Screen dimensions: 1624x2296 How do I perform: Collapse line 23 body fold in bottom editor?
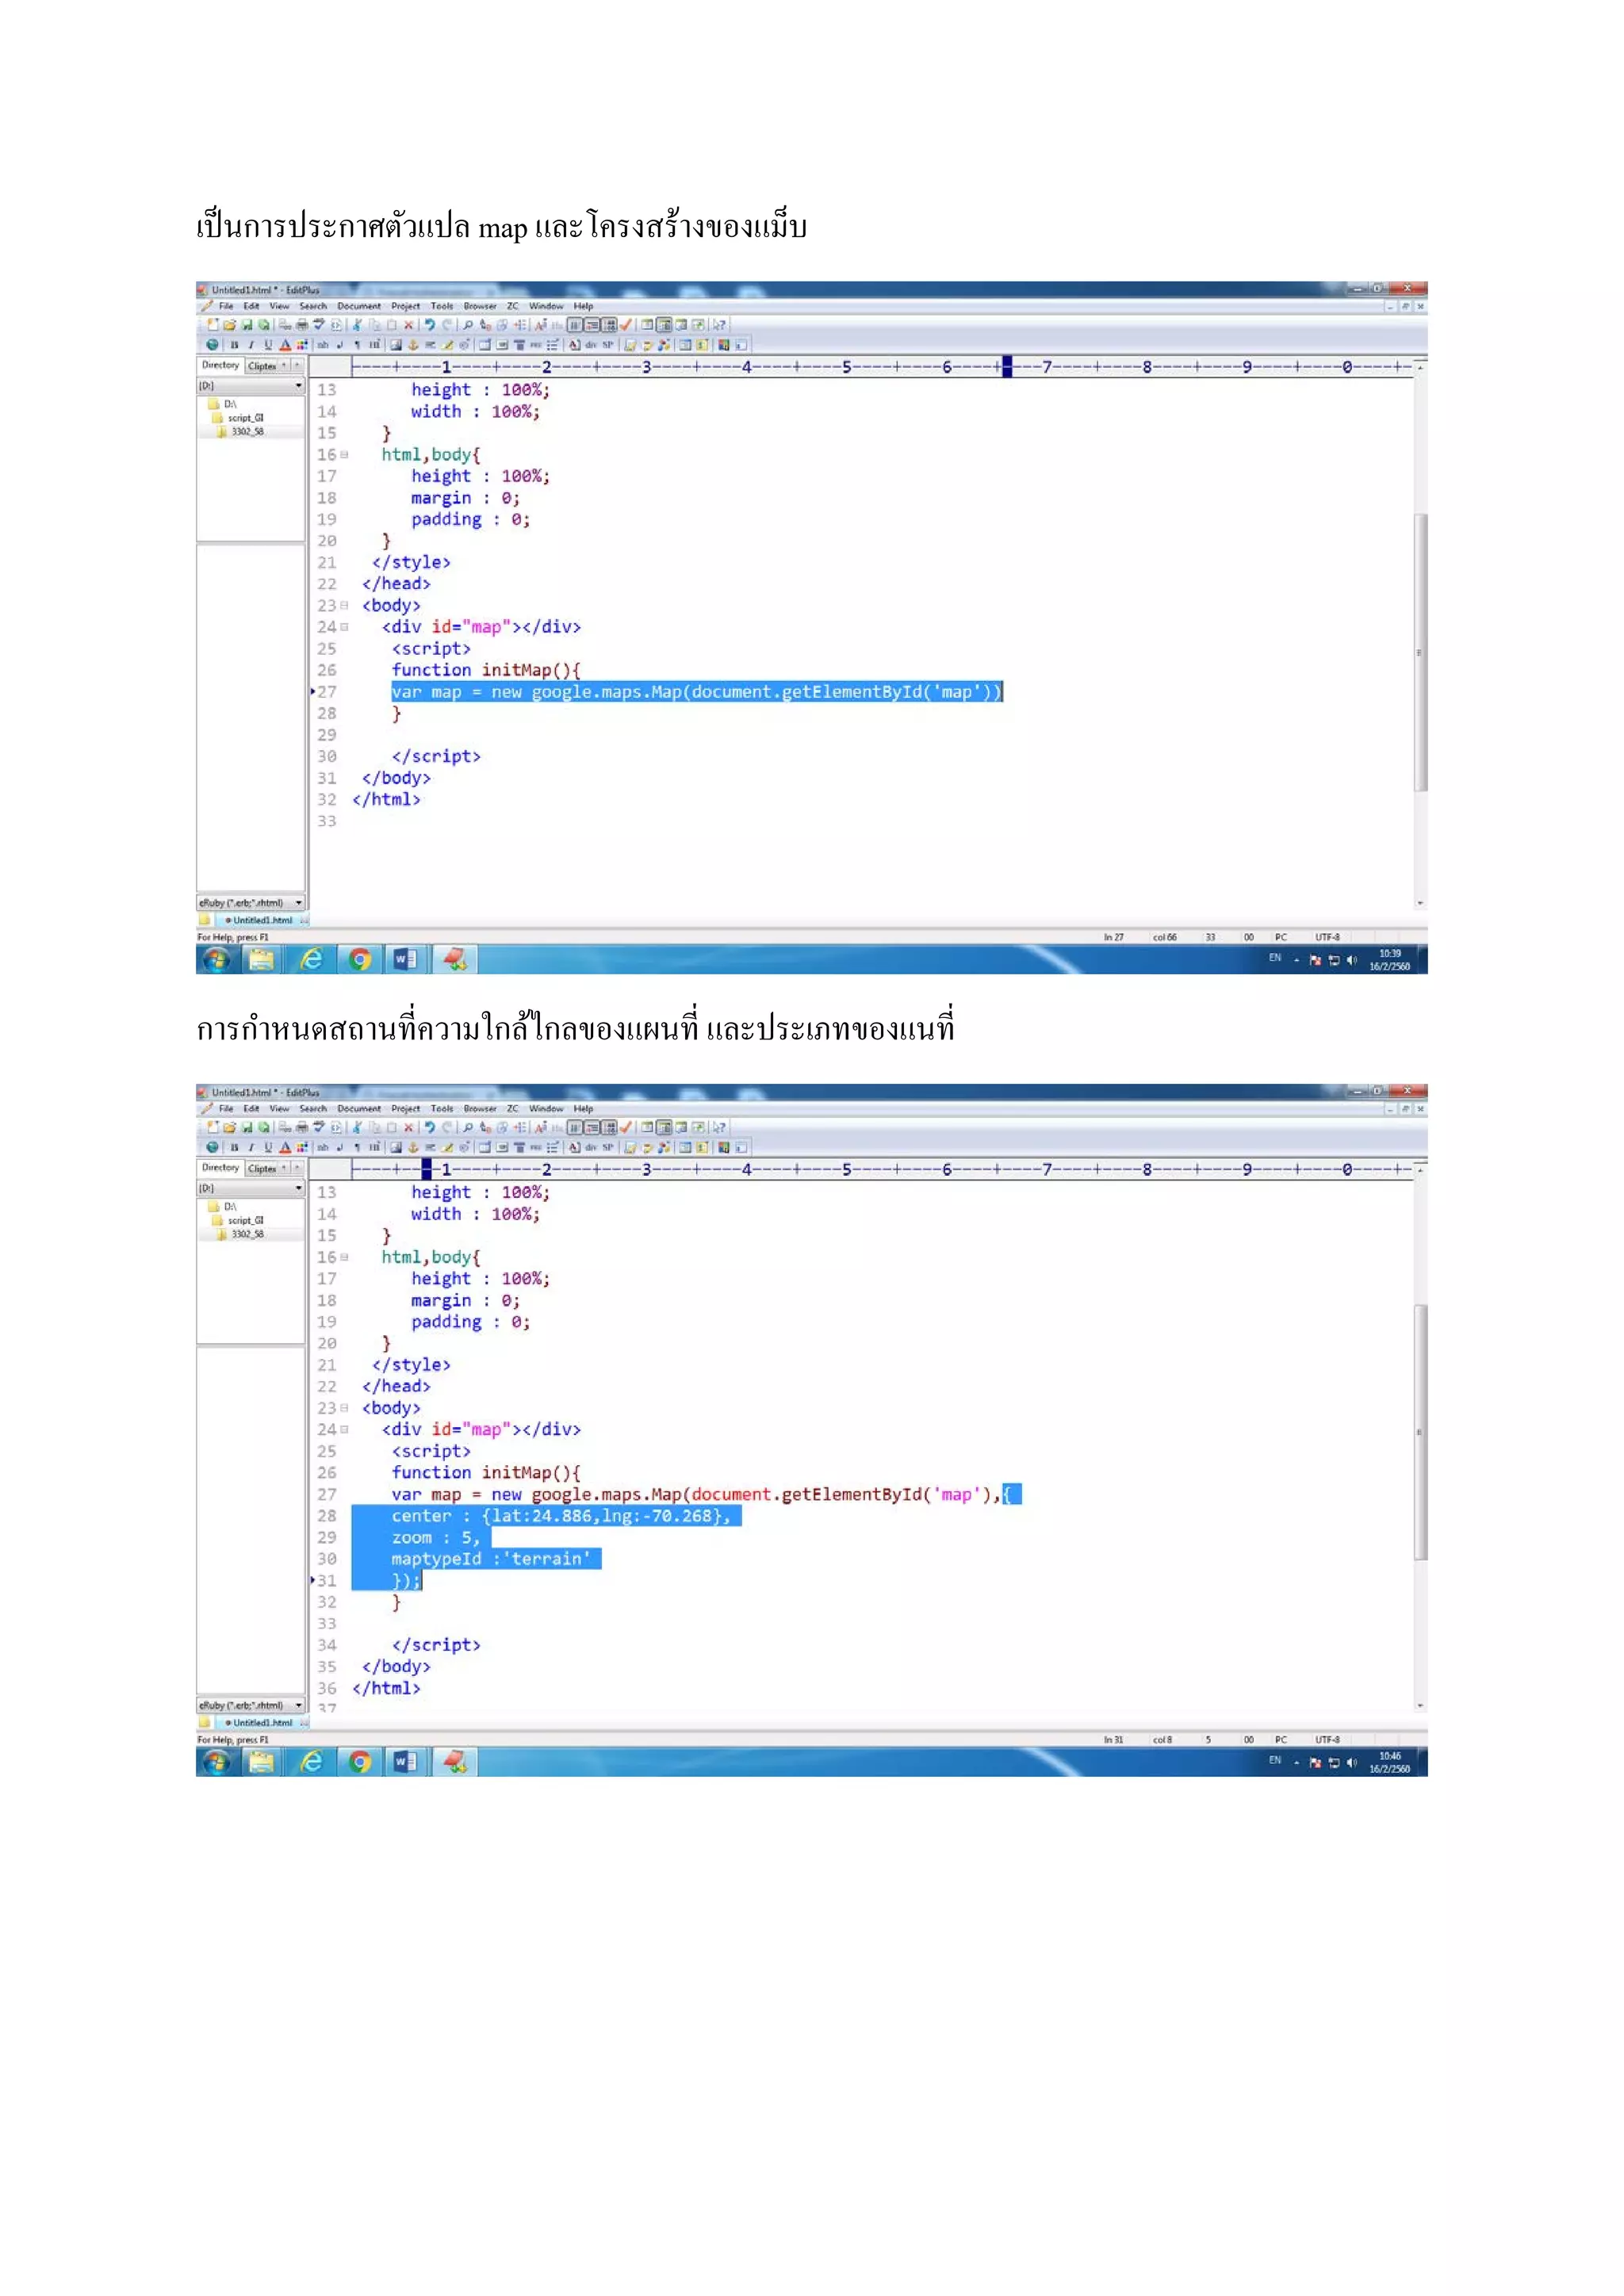[x=345, y=1408]
